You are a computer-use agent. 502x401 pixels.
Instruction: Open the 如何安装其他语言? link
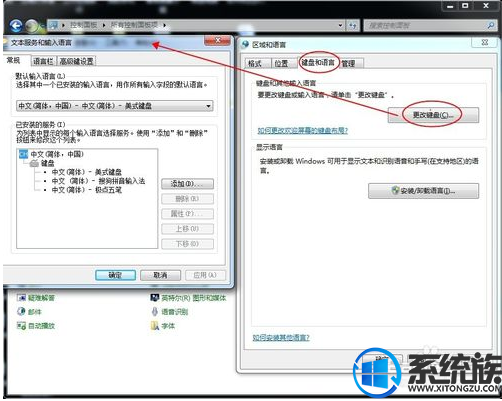click(x=281, y=338)
